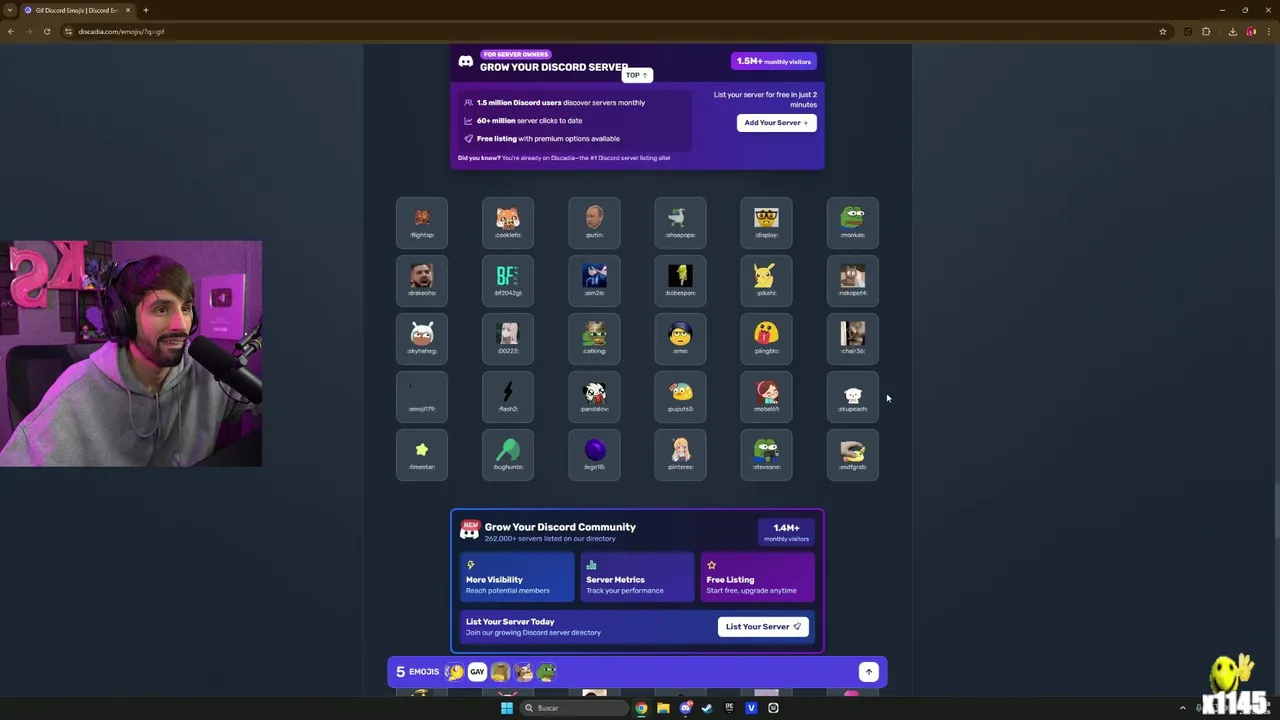Open the browser downloads panel

coord(1232,31)
